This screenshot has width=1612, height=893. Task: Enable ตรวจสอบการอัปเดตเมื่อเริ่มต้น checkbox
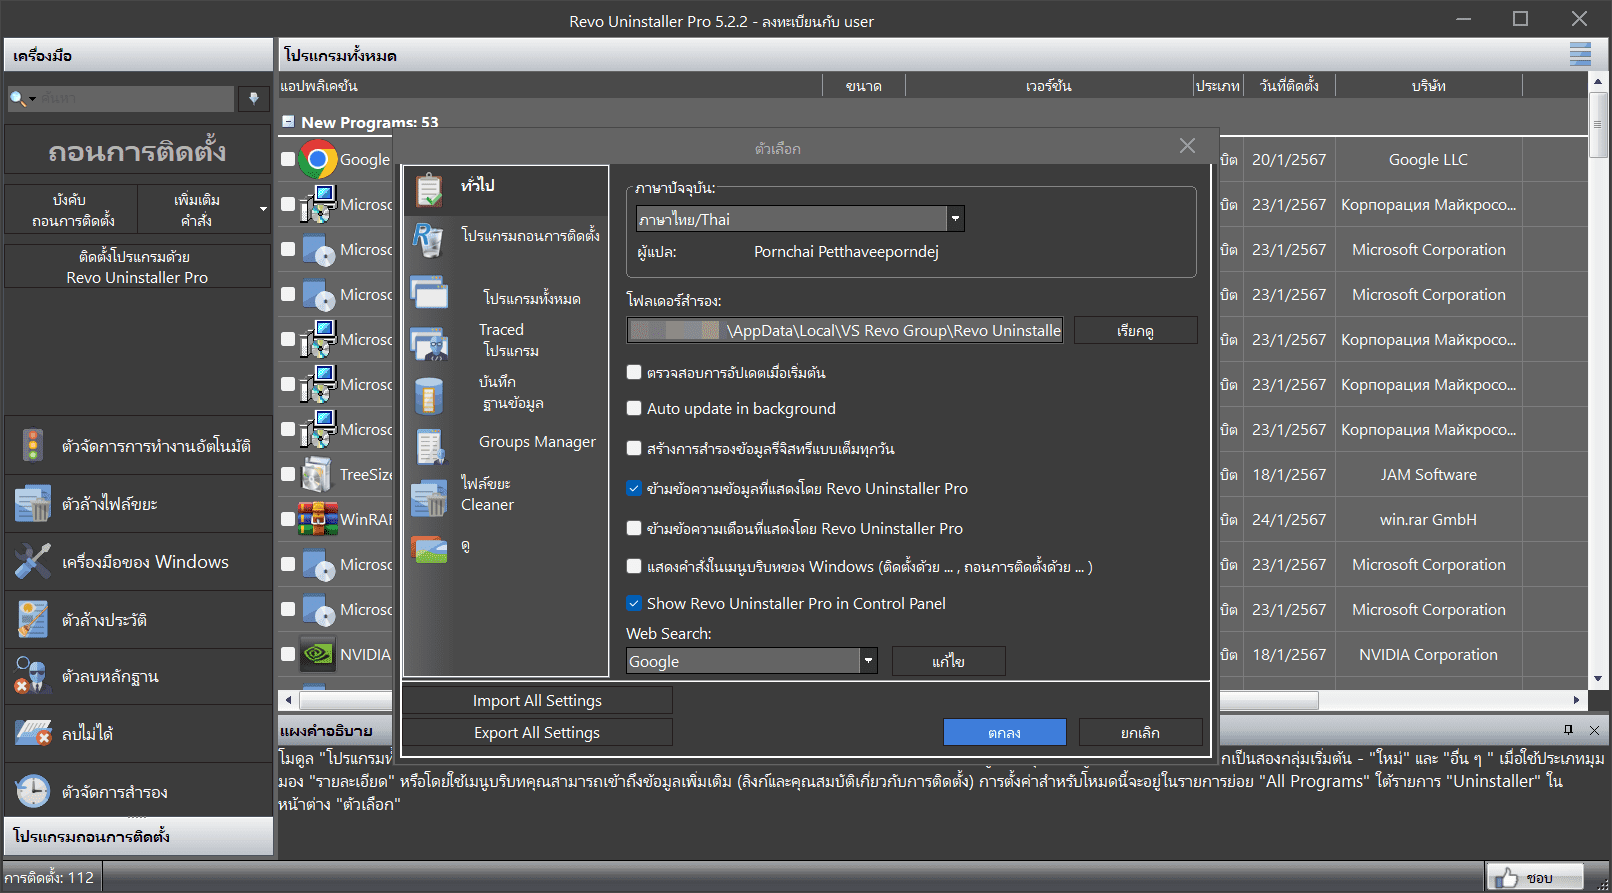[634, 372]
